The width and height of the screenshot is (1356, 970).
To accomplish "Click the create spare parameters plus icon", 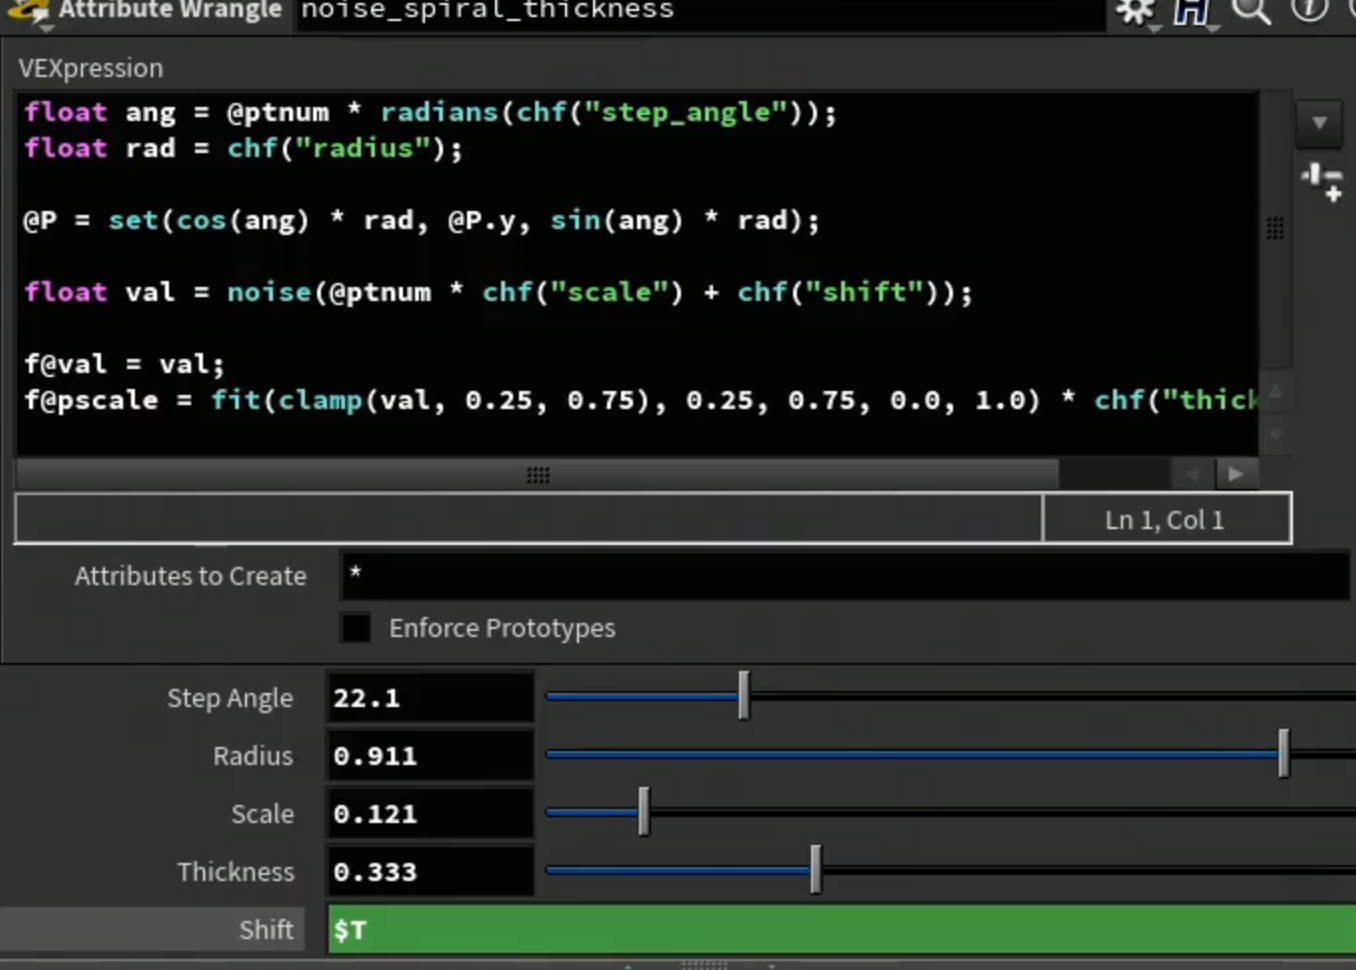I will 1322,184.
